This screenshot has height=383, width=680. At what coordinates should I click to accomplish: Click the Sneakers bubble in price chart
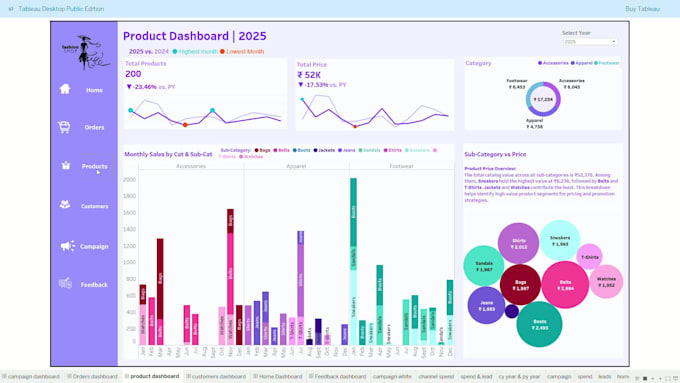click(x=560, y=240)
